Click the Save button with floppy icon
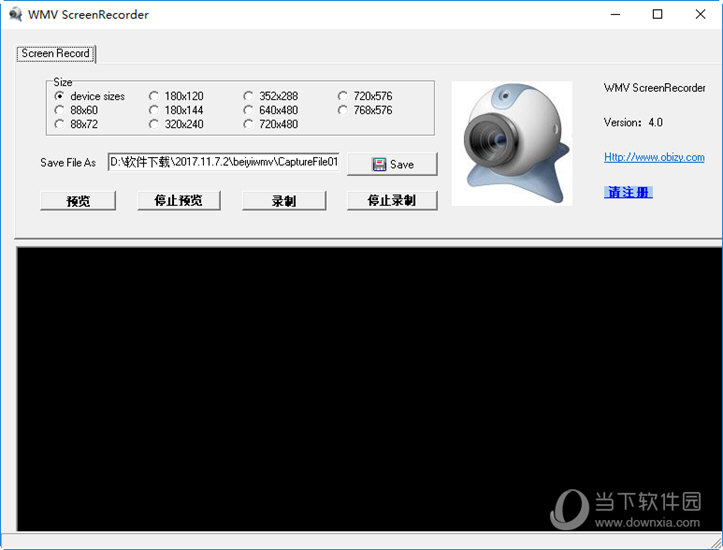The width and height of the screenshot is (723, 550). coord(392,164)
